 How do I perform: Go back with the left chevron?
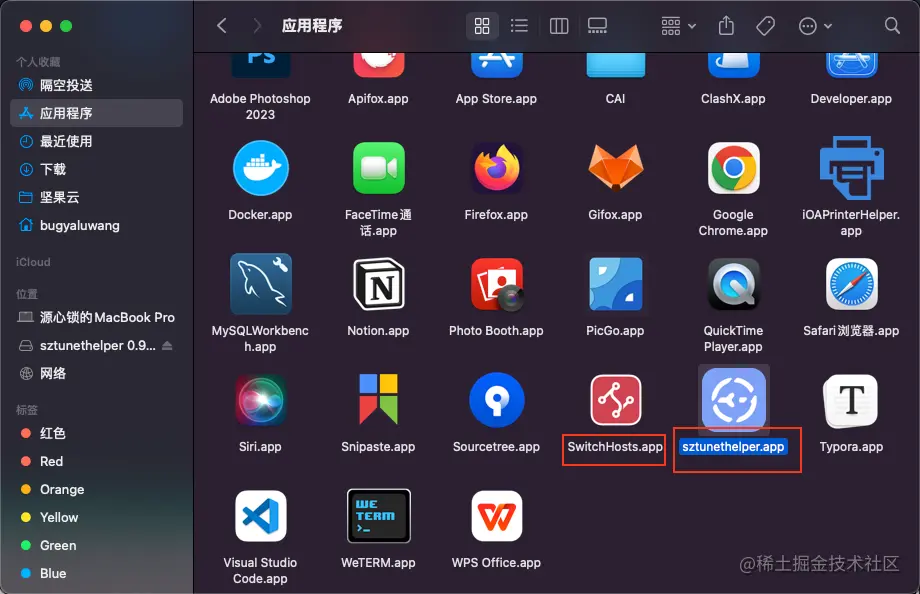coord(222,26)
